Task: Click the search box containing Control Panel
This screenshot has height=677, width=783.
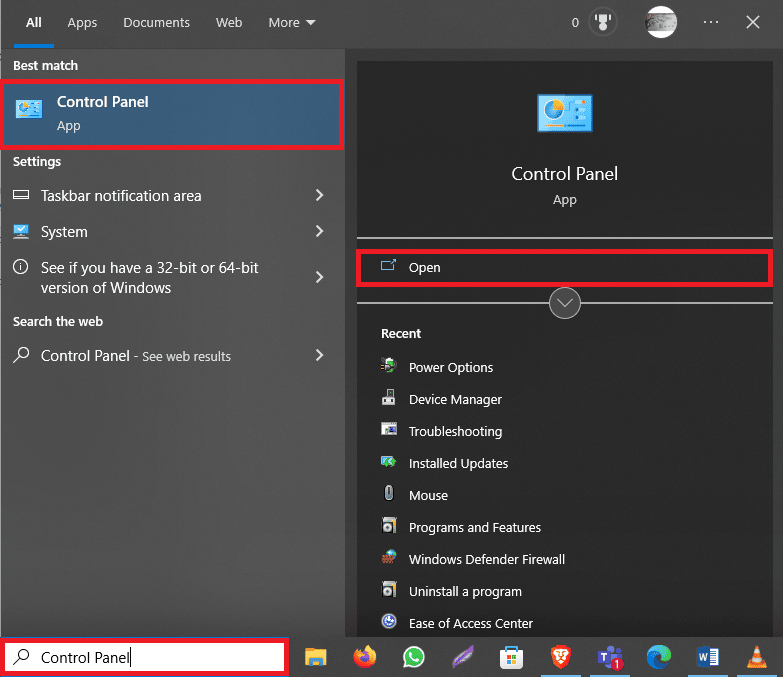Action: click(x=145, y=657)
